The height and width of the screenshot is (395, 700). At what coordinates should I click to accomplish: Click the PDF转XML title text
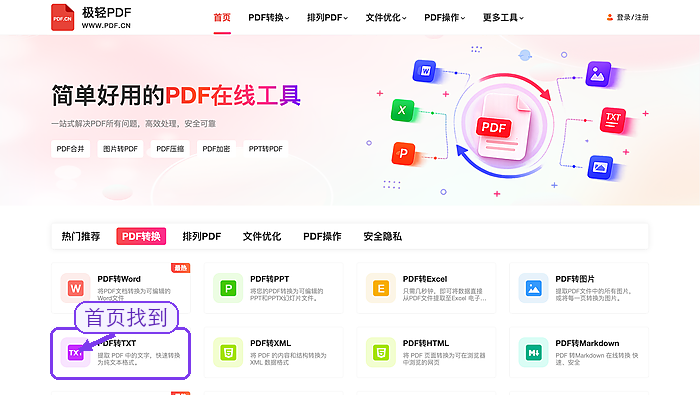coord(271,343)
